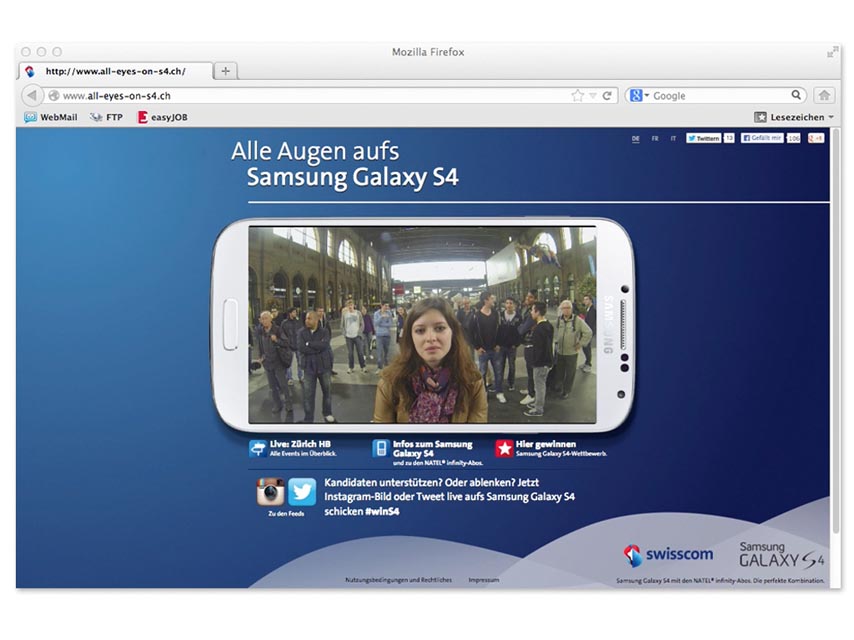Click the live video on the phone screen

tap(422, 325)
